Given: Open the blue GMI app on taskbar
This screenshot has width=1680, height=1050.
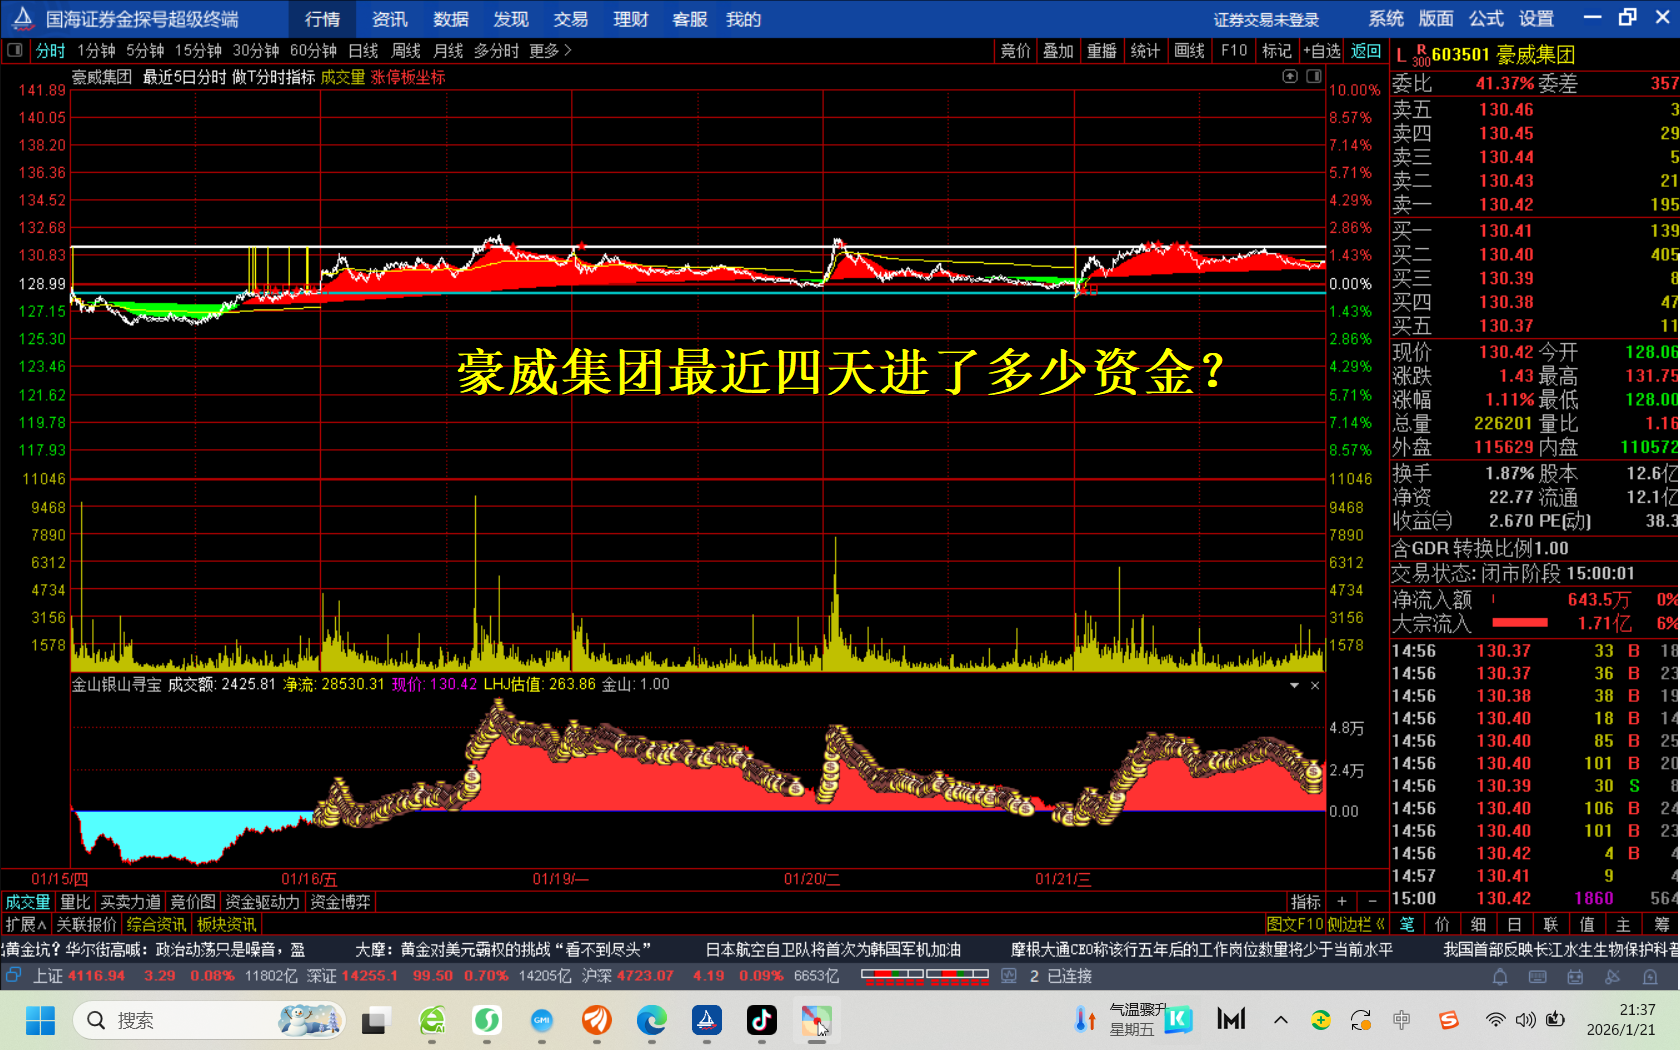Looking at the screenshot, I should pos(542,1020).
